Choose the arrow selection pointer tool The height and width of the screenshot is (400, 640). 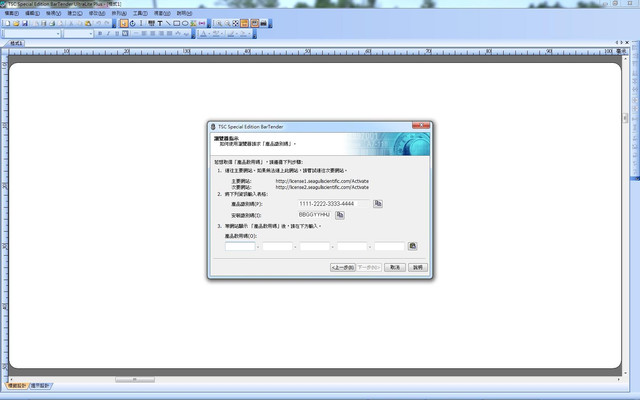tap(124, 23)
